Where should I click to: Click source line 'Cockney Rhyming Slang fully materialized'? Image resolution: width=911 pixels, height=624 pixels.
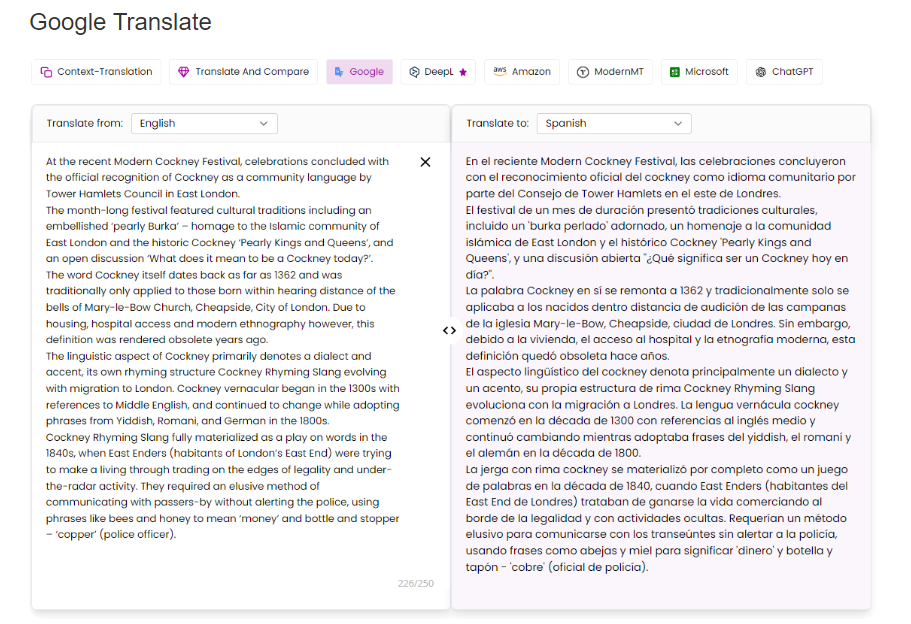pyautogui.click(x=217, y=437)
